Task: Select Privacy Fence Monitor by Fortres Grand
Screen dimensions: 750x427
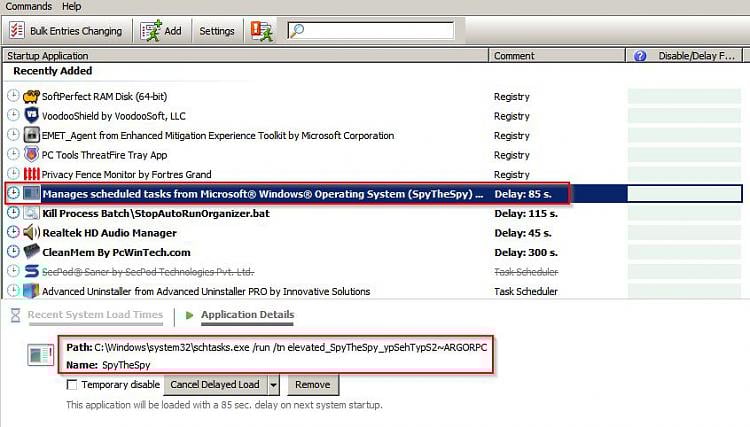Action: click(x=126, y=175)
